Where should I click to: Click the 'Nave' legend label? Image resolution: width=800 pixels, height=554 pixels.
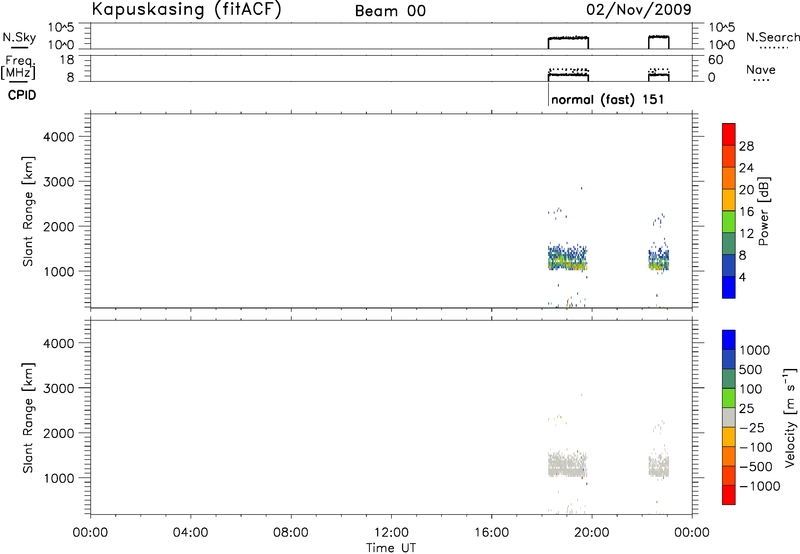[x=761, y=70]
